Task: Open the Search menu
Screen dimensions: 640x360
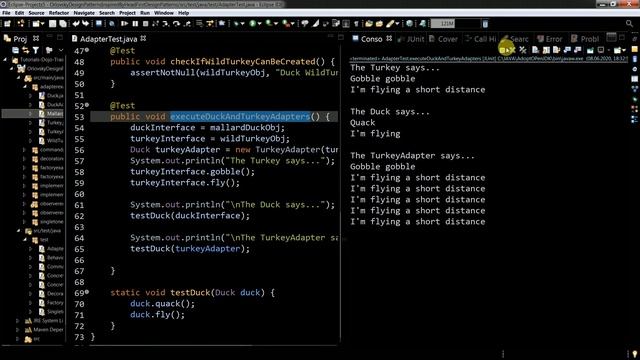Action: tap(107, 13)
